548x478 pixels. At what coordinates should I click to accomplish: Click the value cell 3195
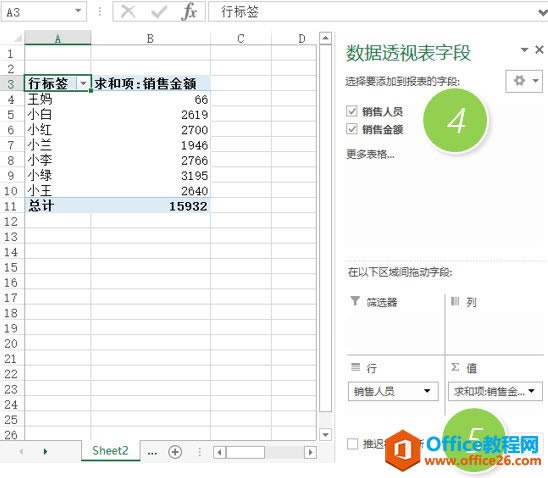point(151,175)
